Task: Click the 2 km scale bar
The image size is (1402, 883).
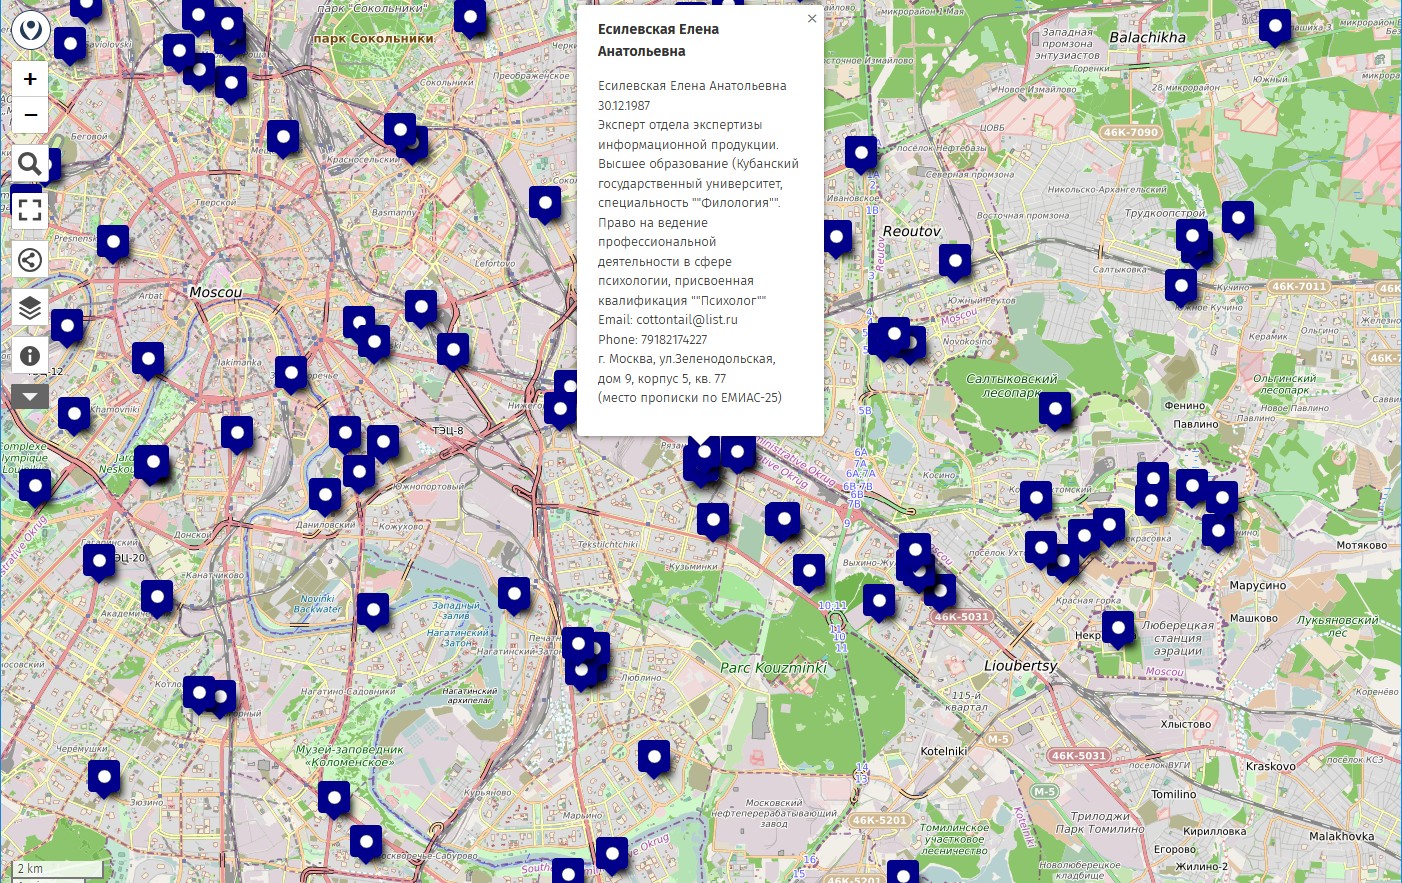Action: pyautogui.click(x=59, y=869)
